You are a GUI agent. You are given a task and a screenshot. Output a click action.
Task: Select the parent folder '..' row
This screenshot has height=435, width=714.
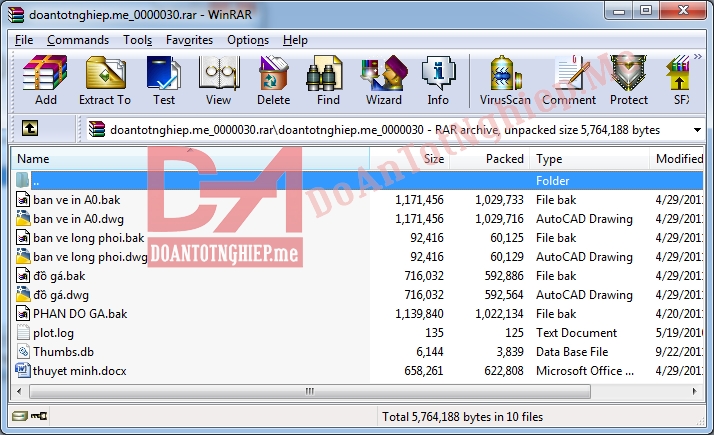click(x=37, y=181)
